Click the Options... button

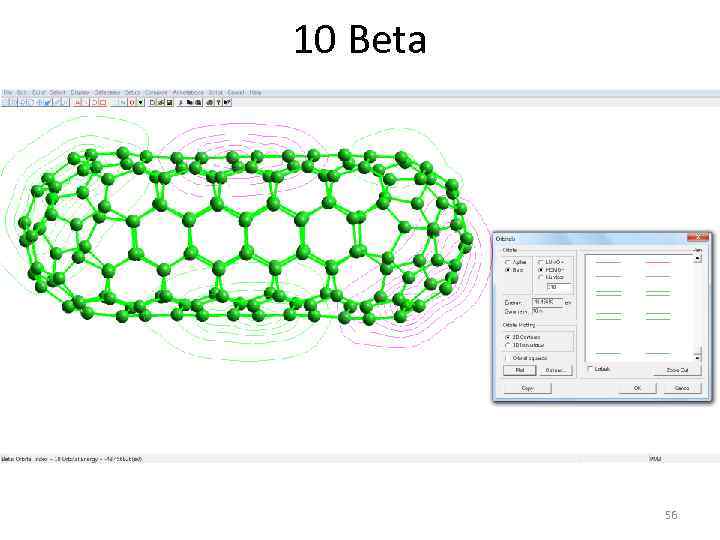coord(556,370)
